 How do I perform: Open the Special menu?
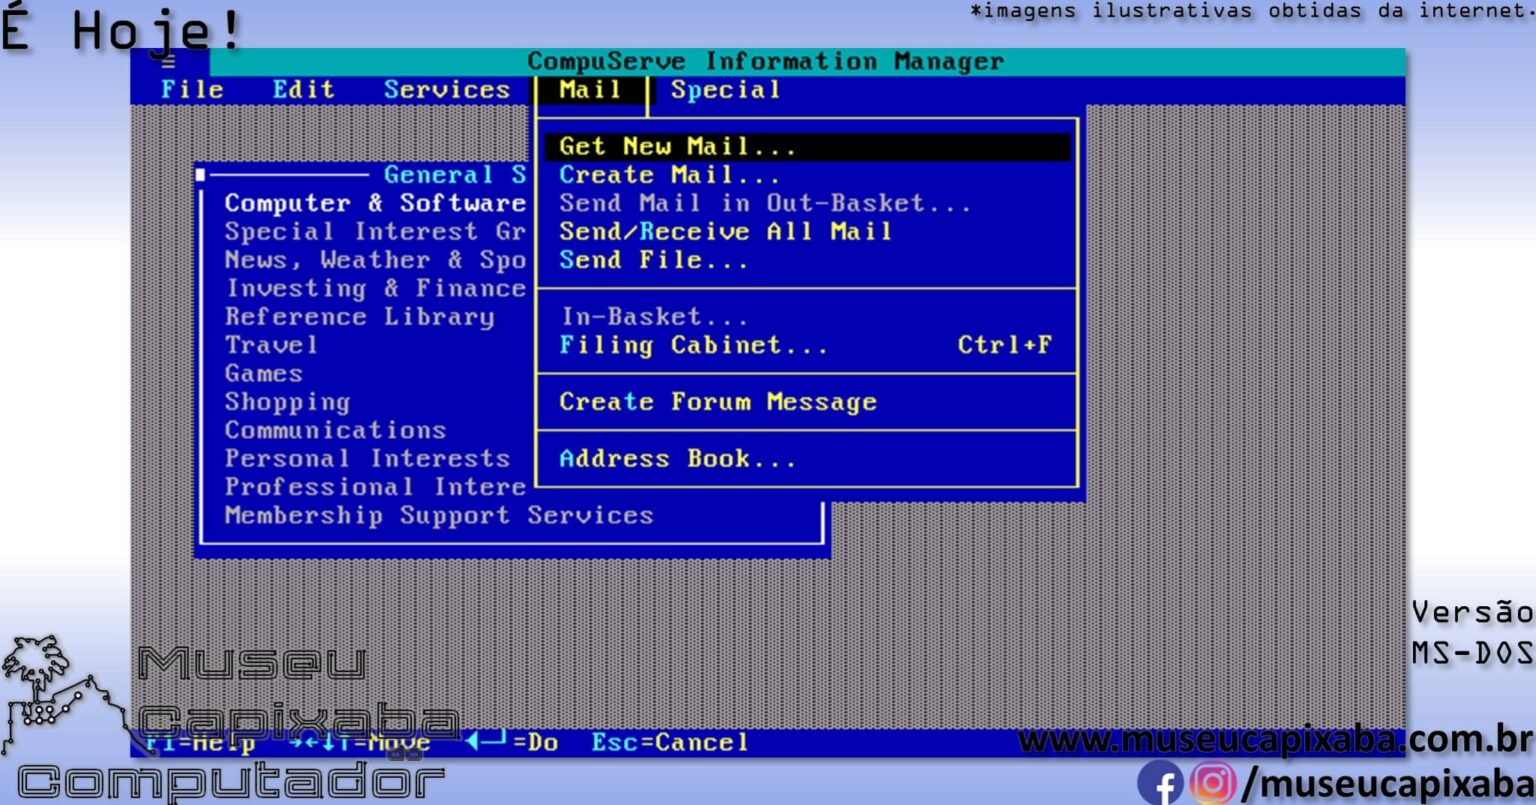pyautogui.click(x=727, y=89)
